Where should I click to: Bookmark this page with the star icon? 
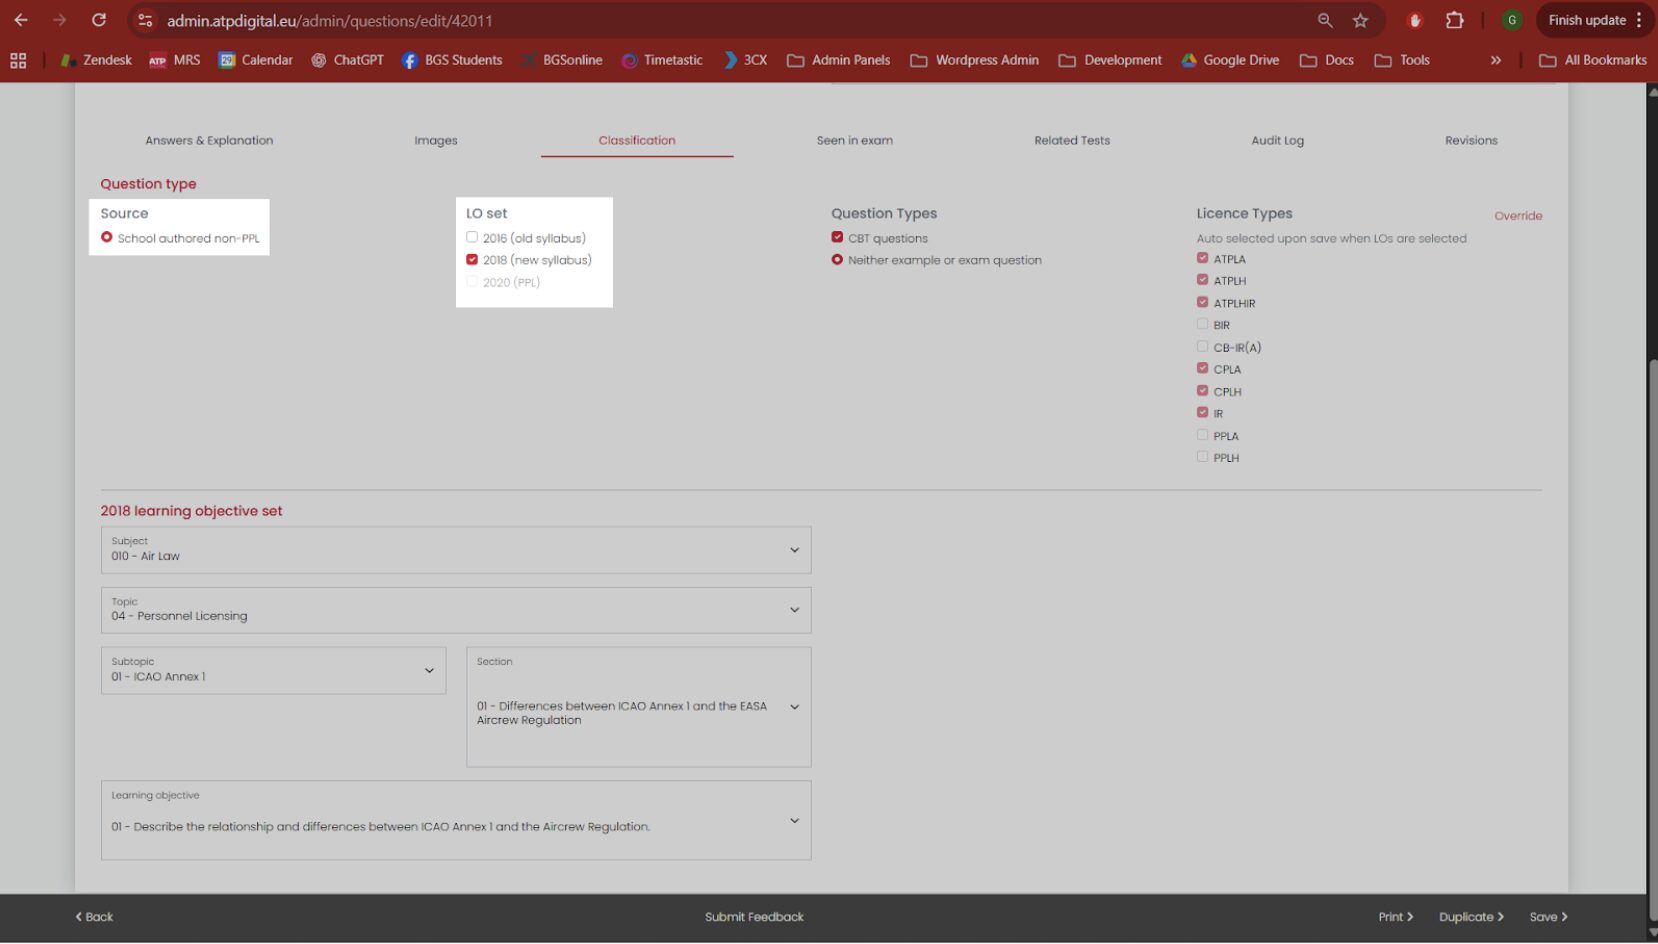[x=1360, y=20]
